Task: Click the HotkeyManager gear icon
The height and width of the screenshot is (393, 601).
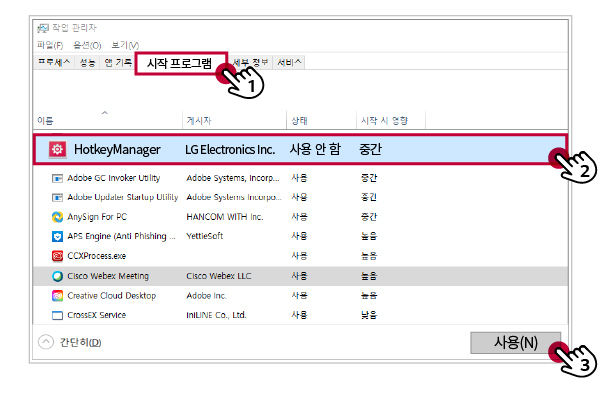Action: (57, 149)
